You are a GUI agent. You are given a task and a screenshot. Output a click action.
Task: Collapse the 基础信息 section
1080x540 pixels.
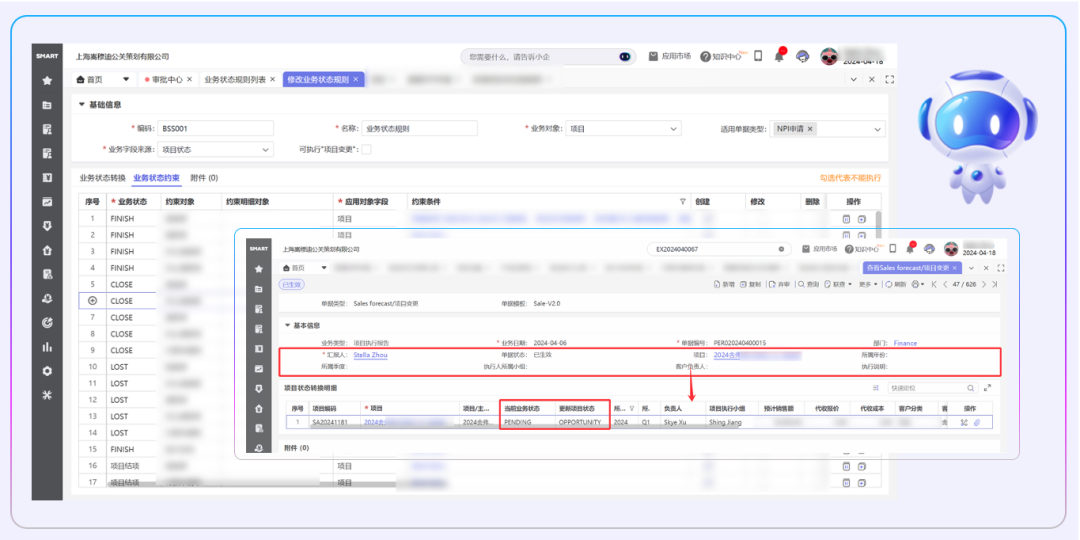pos(82,104)
